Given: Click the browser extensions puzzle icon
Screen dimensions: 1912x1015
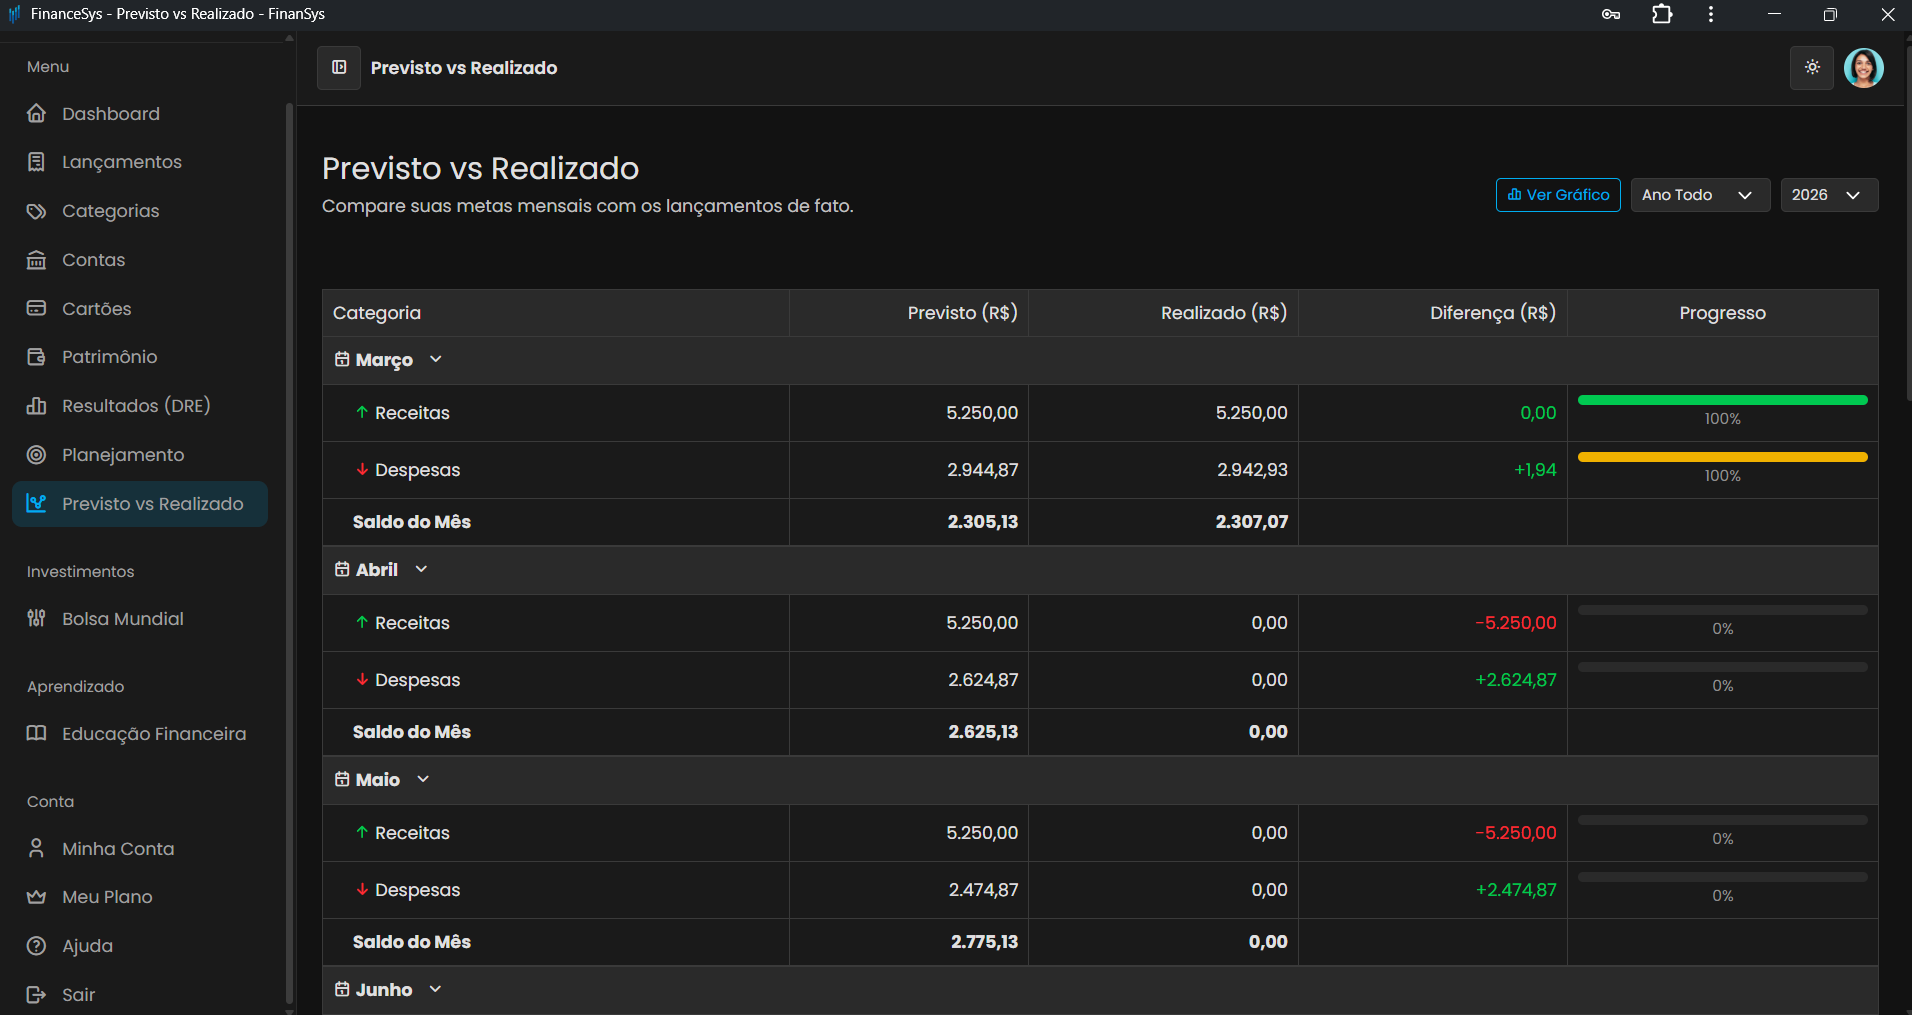Looking at the screenshot, I should tap(1662, 14).
